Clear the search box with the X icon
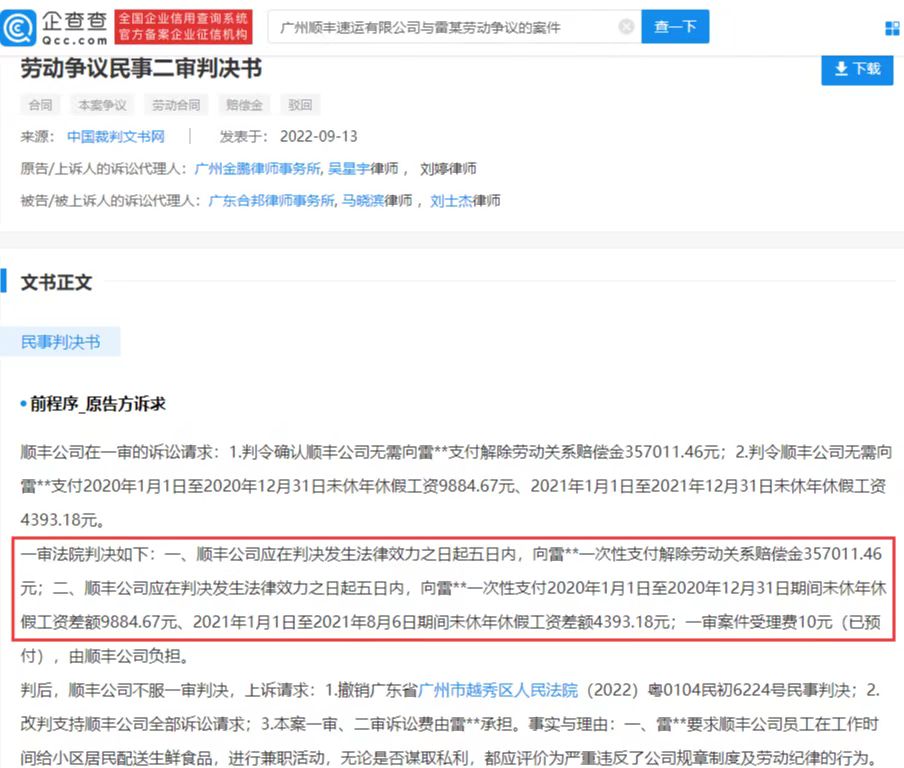Screen dimensions: 904x768 point(626,27)
